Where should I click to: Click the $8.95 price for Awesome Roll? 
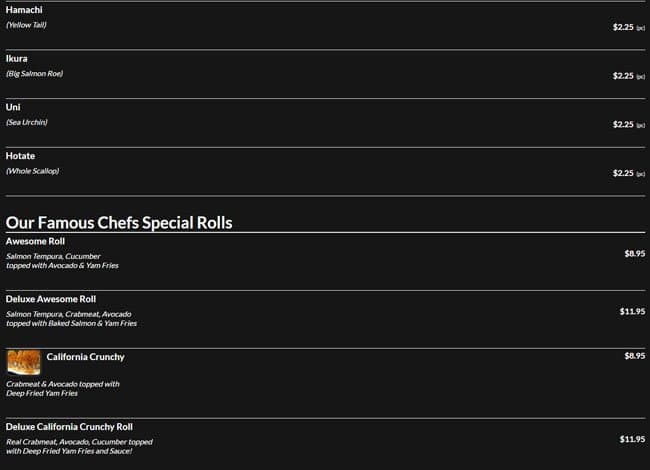[634, 254]
